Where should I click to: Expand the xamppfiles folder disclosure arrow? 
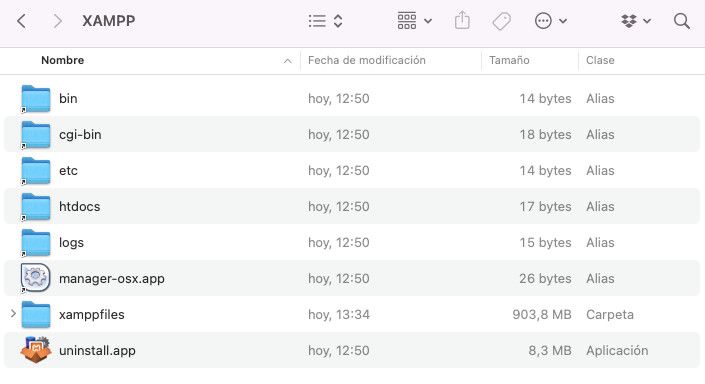pyautogui.click(x=13, y=313)
